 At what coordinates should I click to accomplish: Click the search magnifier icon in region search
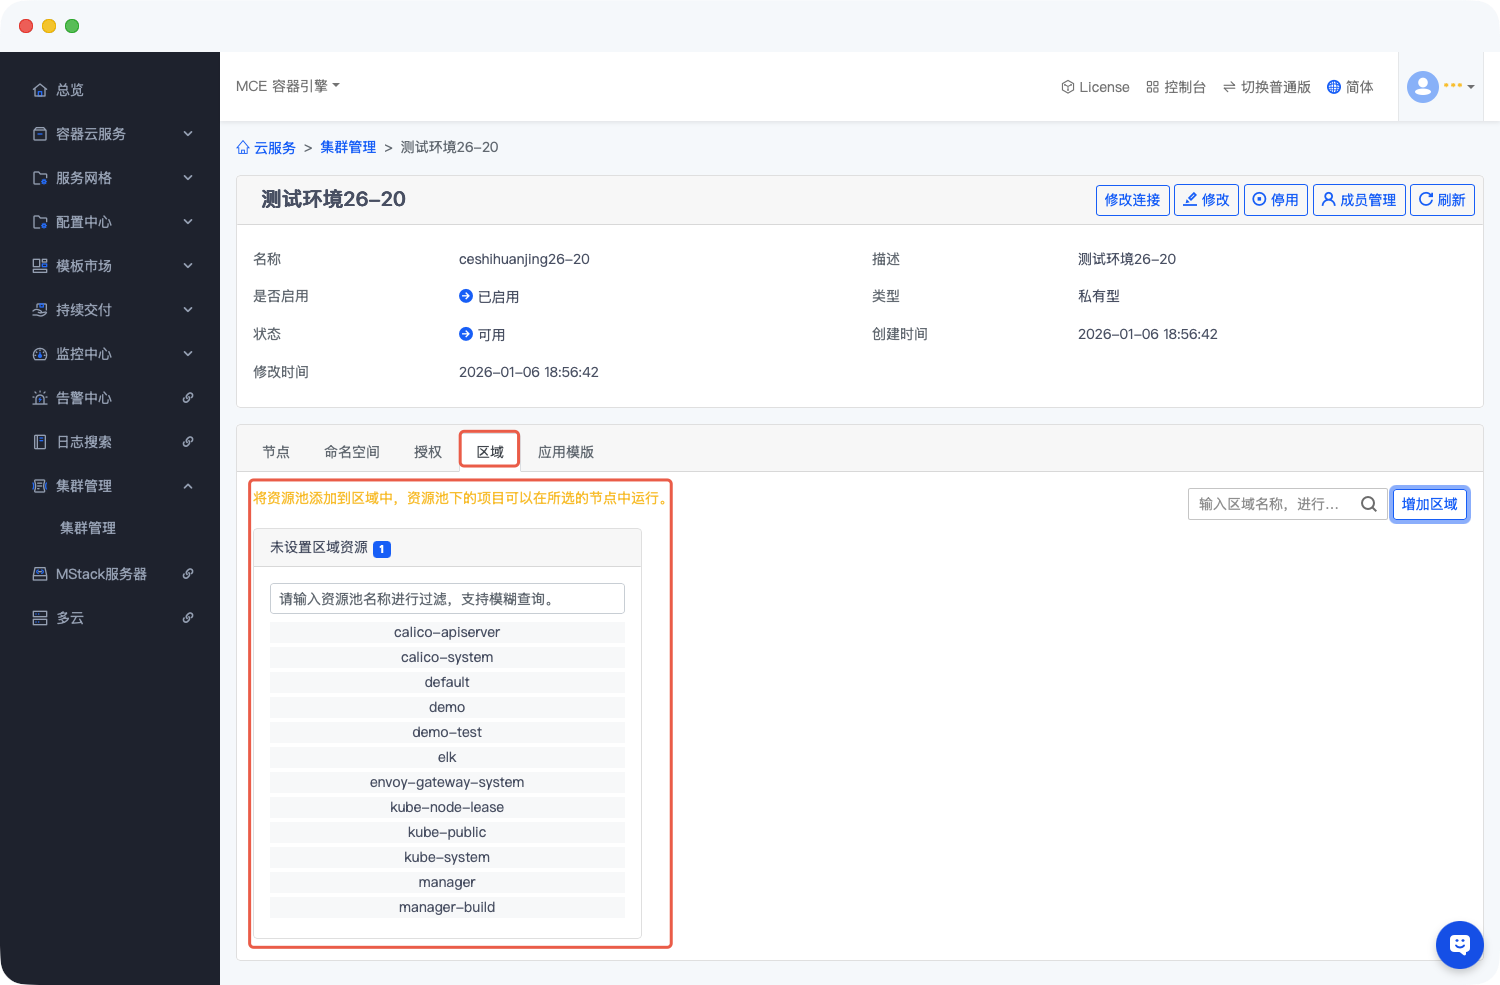[x=1368, y=504]
